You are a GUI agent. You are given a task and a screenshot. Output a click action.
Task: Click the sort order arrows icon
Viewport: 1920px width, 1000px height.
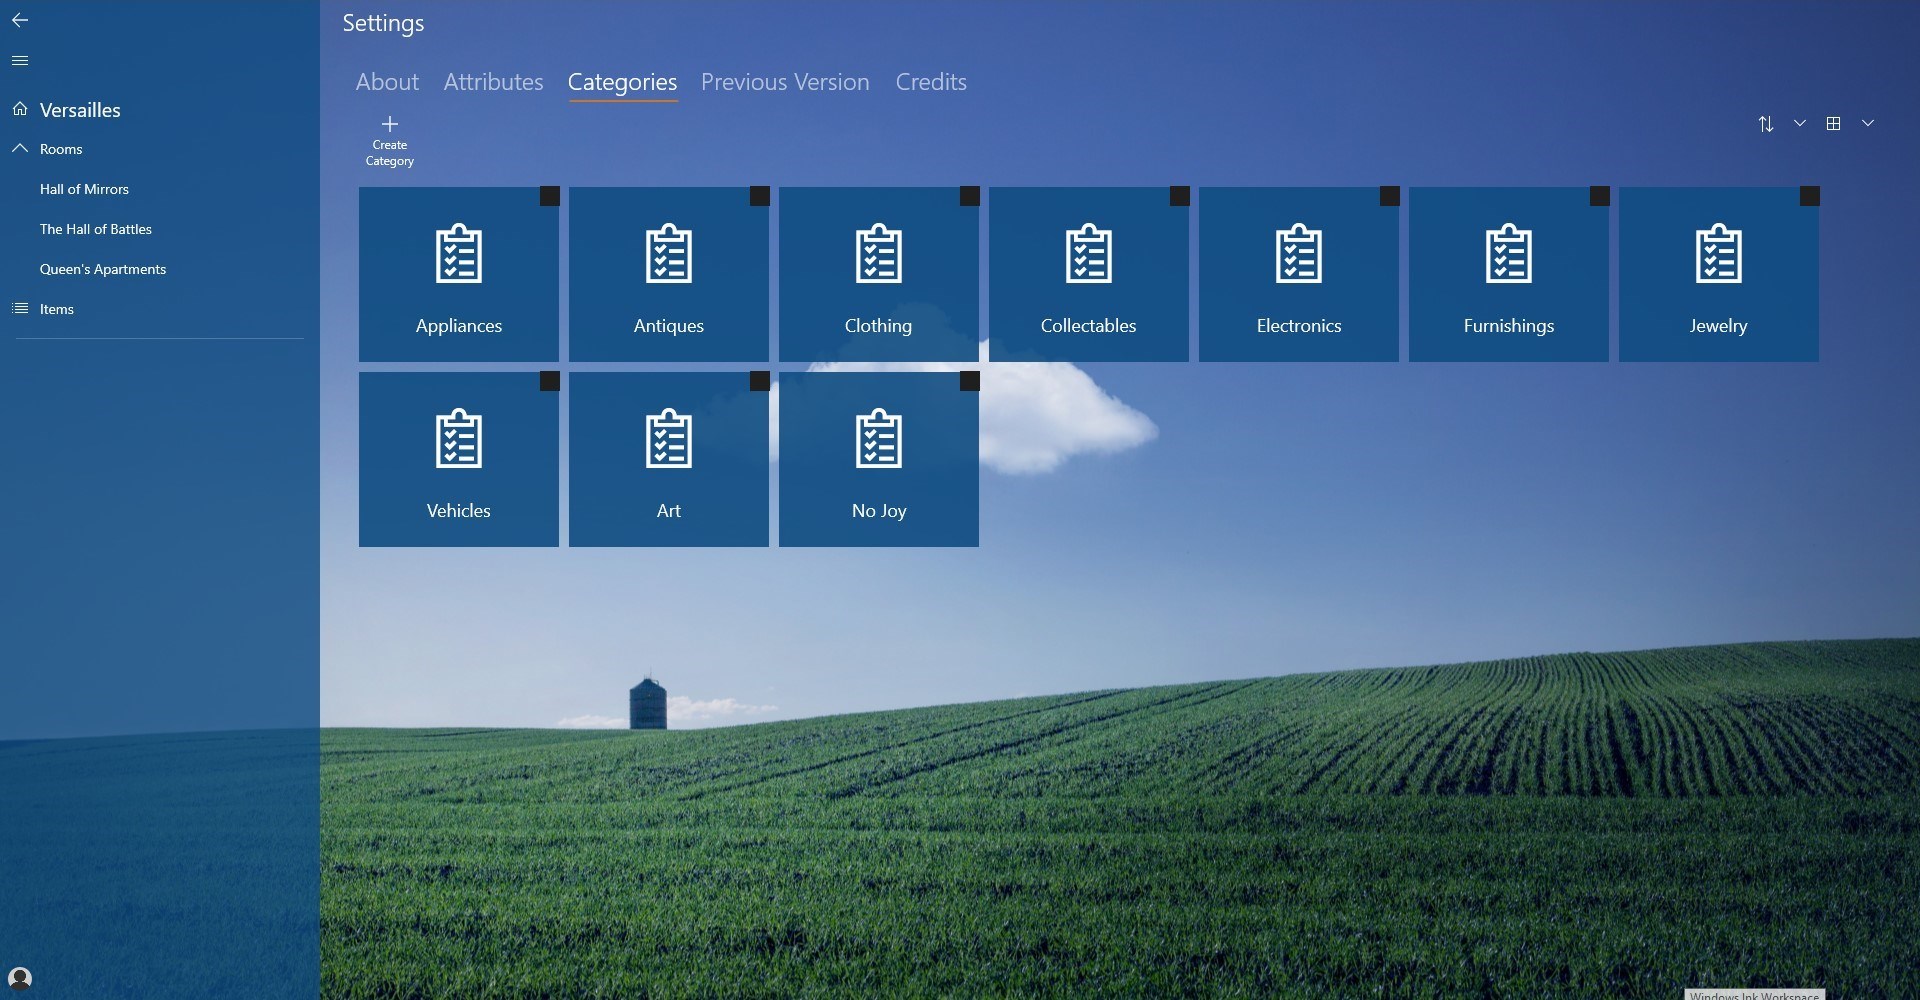(1766, 124)
